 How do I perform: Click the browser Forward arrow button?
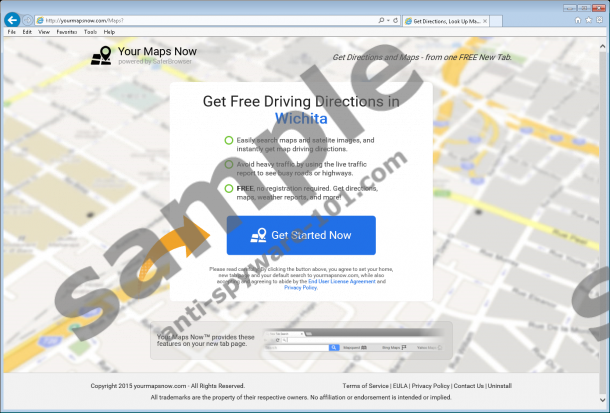(28, 20)
